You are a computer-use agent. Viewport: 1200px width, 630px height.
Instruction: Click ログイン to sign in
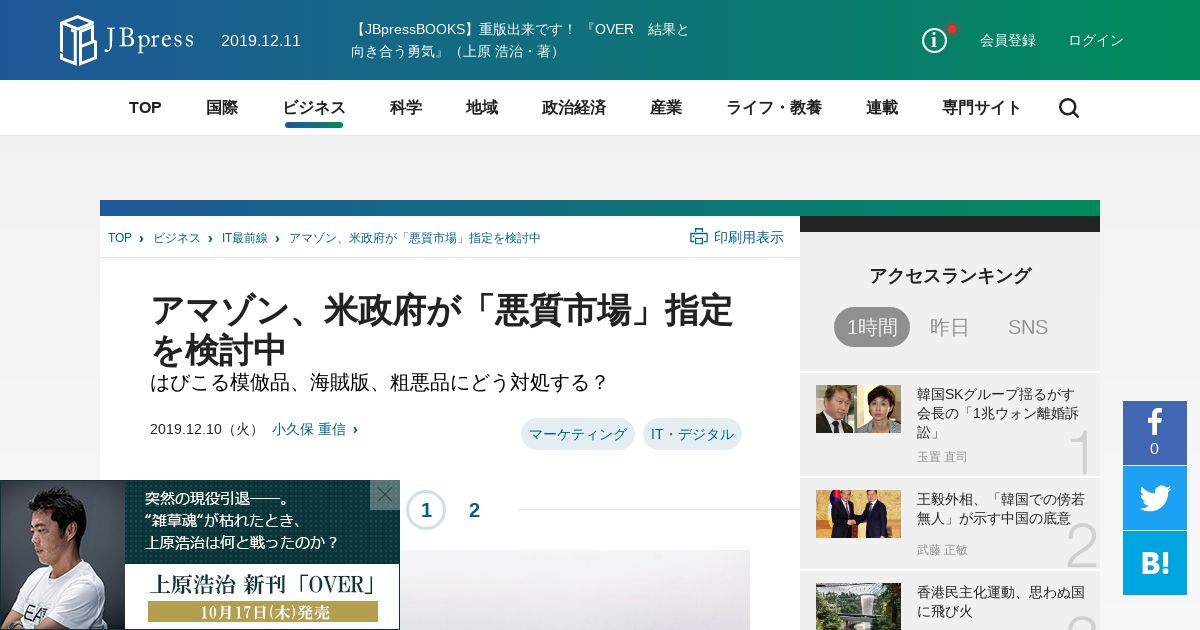[1096, 40]
